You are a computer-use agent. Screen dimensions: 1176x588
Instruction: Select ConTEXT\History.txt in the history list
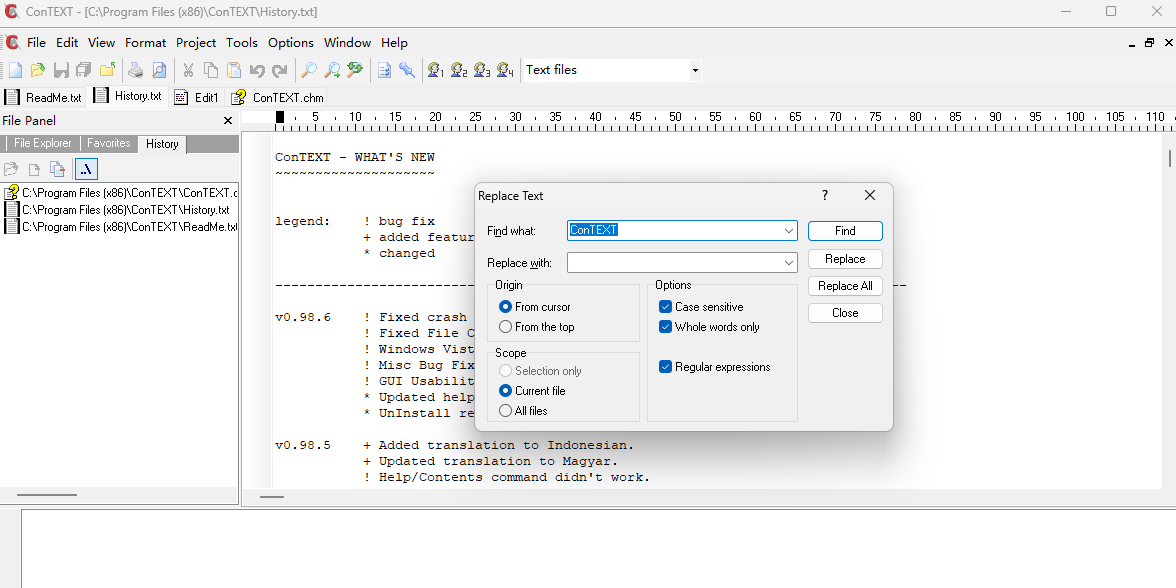point(120,210)
